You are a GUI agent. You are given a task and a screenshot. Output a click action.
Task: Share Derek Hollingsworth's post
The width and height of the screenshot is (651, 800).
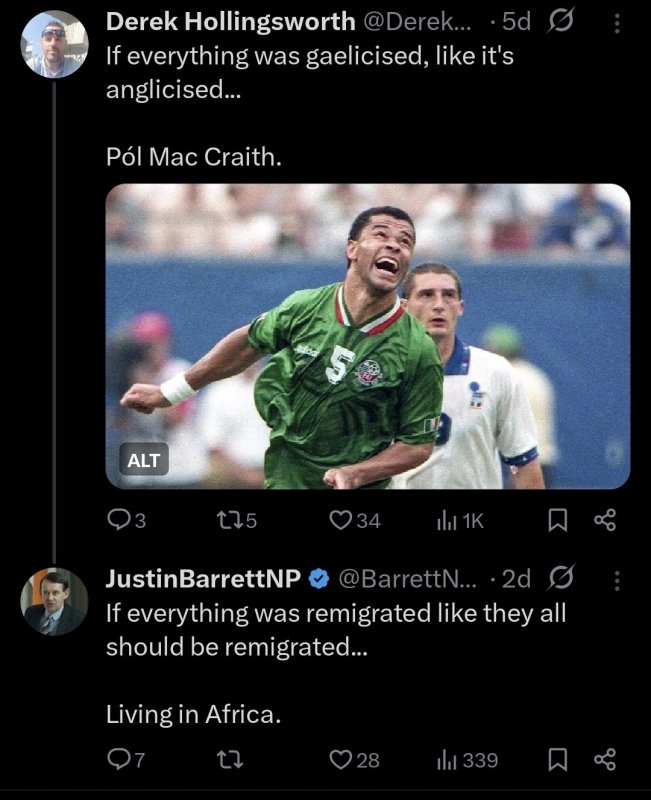(604, 519)
